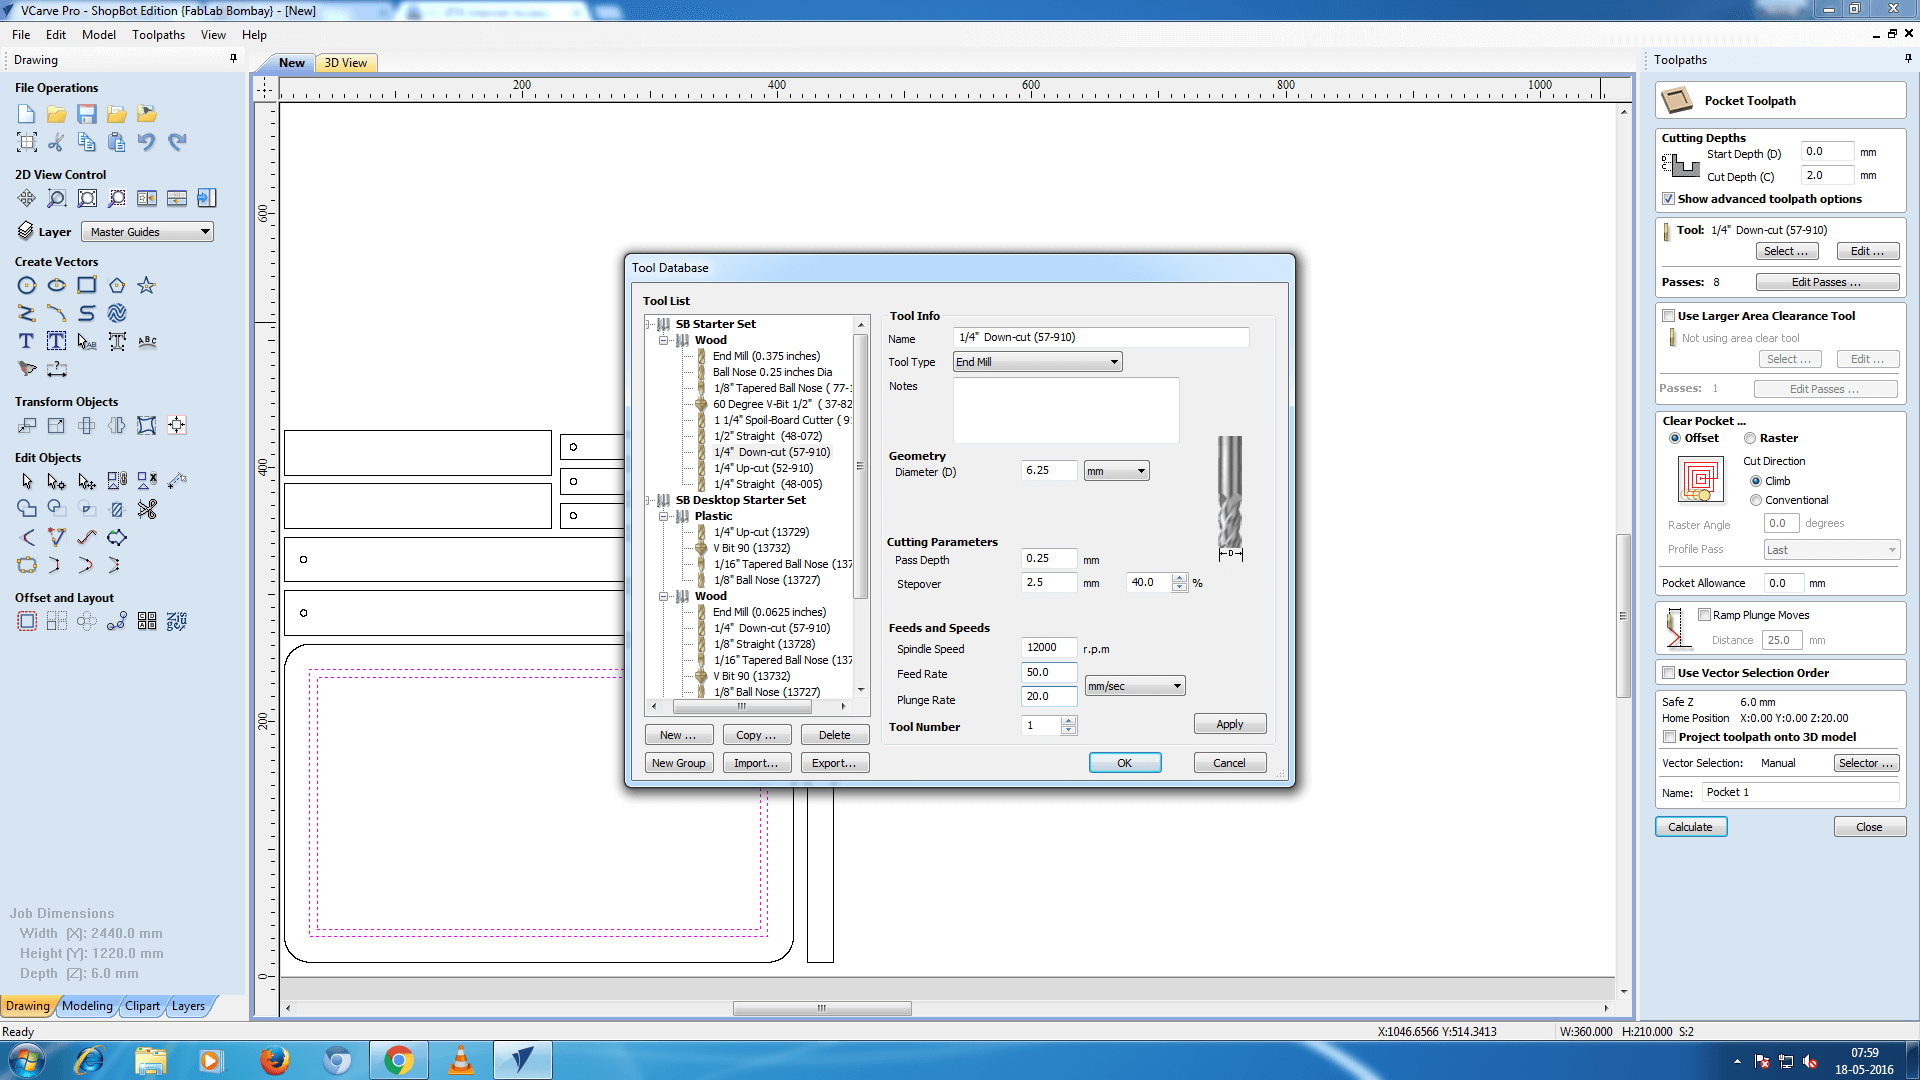
Task: Select the Raster clear pocket option
Action: [1750, 438]
